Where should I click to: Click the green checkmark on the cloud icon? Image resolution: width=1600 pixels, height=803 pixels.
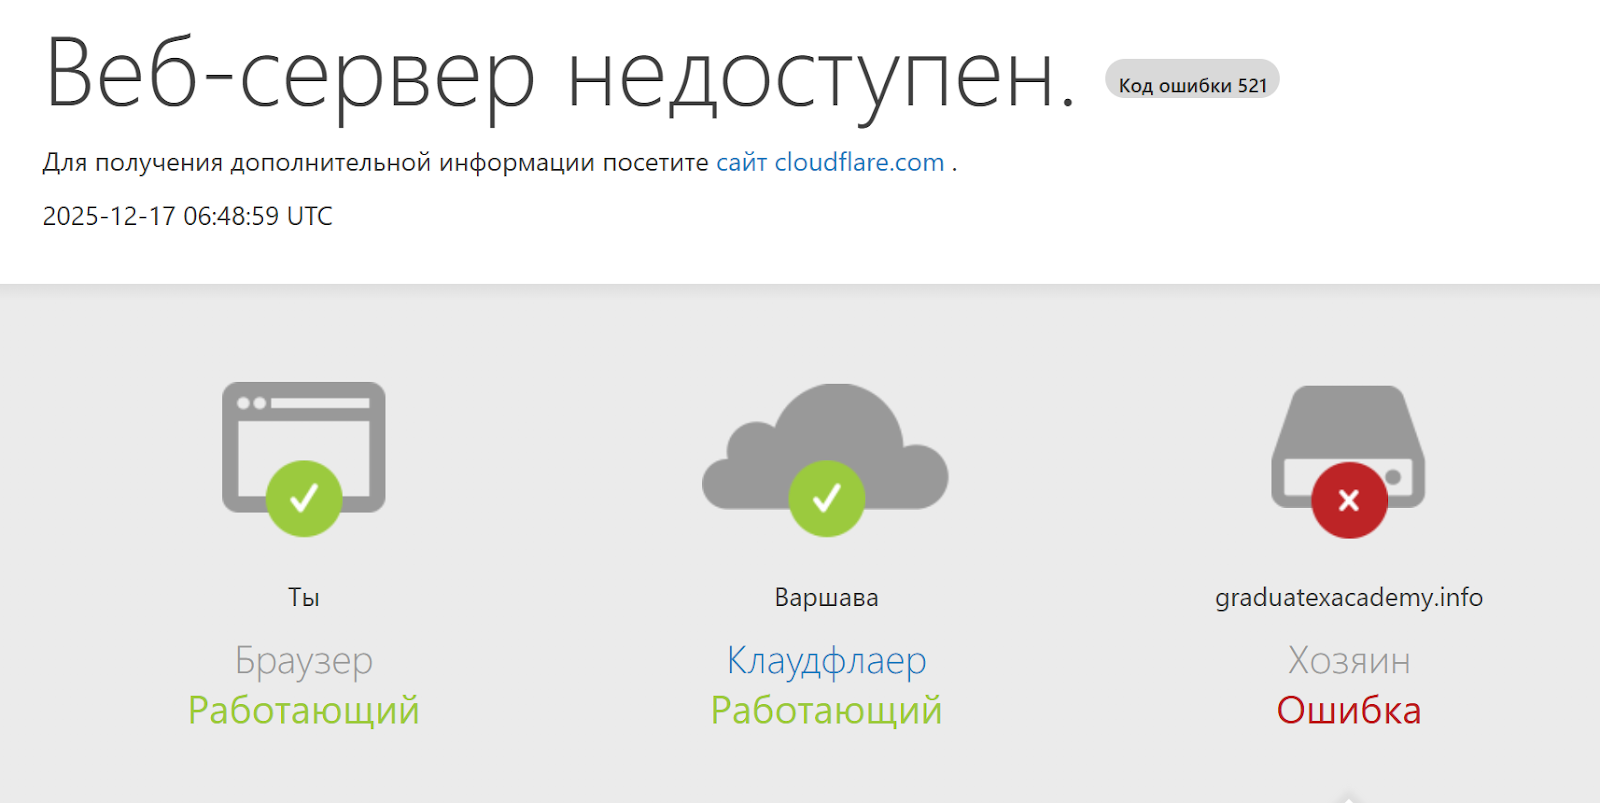click(x=826, y=498)
